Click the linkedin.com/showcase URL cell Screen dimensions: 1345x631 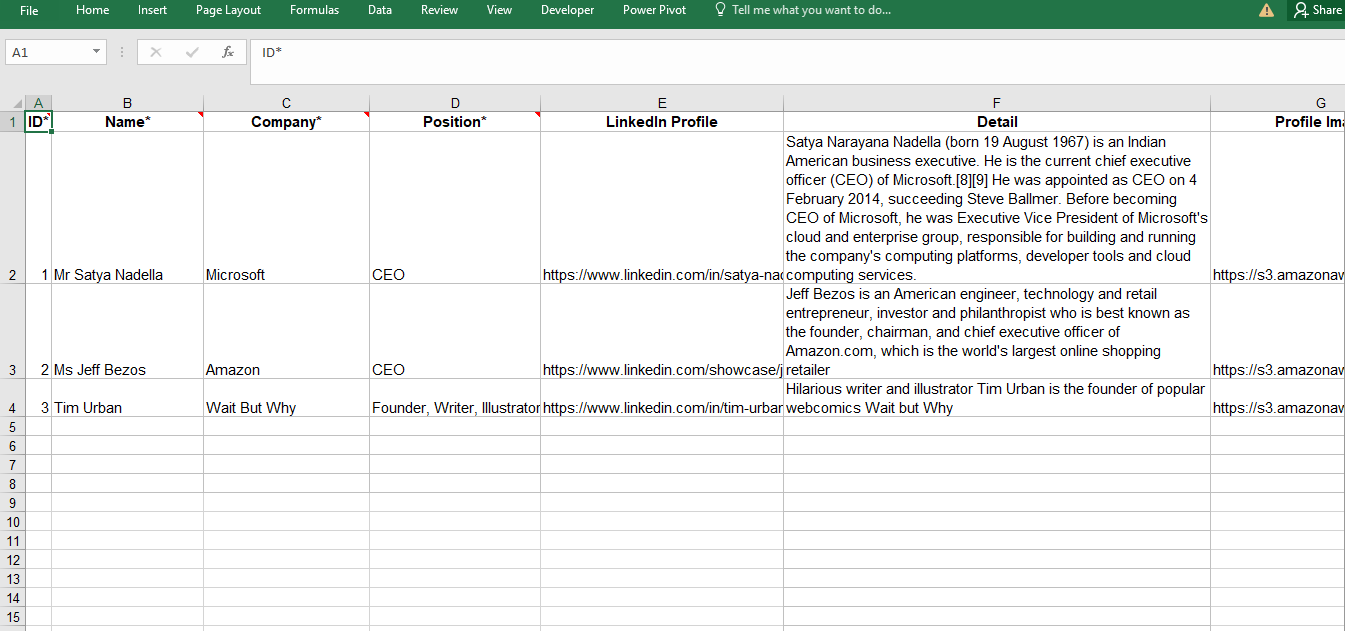[662, 331]
